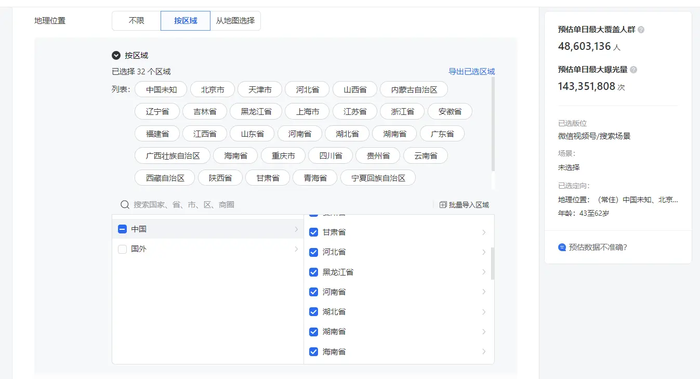Click the 143,351,808 exposure value
Viewport: 700px width, 379px height.
click(x=587, y=86)
